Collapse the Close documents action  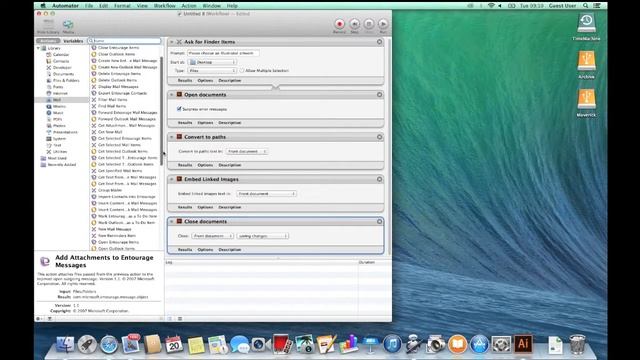coord(171,222)
